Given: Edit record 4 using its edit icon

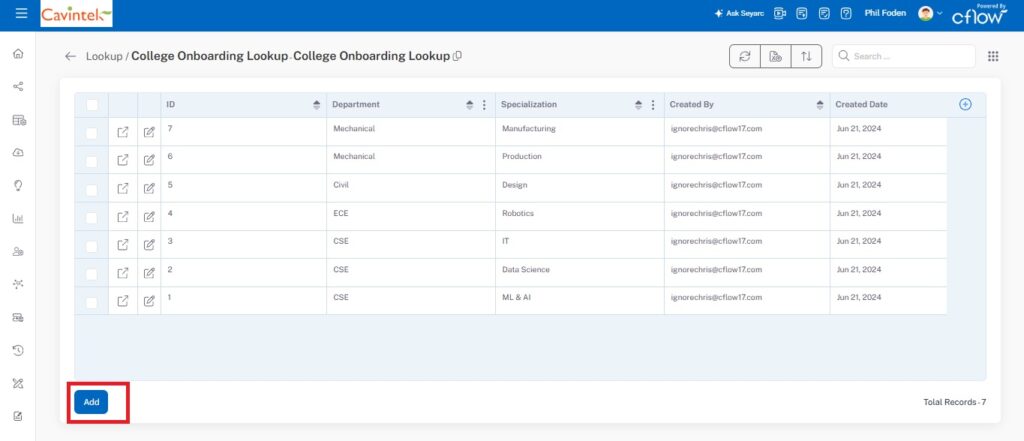Looking at the screenshot, I should coord(149,216).
